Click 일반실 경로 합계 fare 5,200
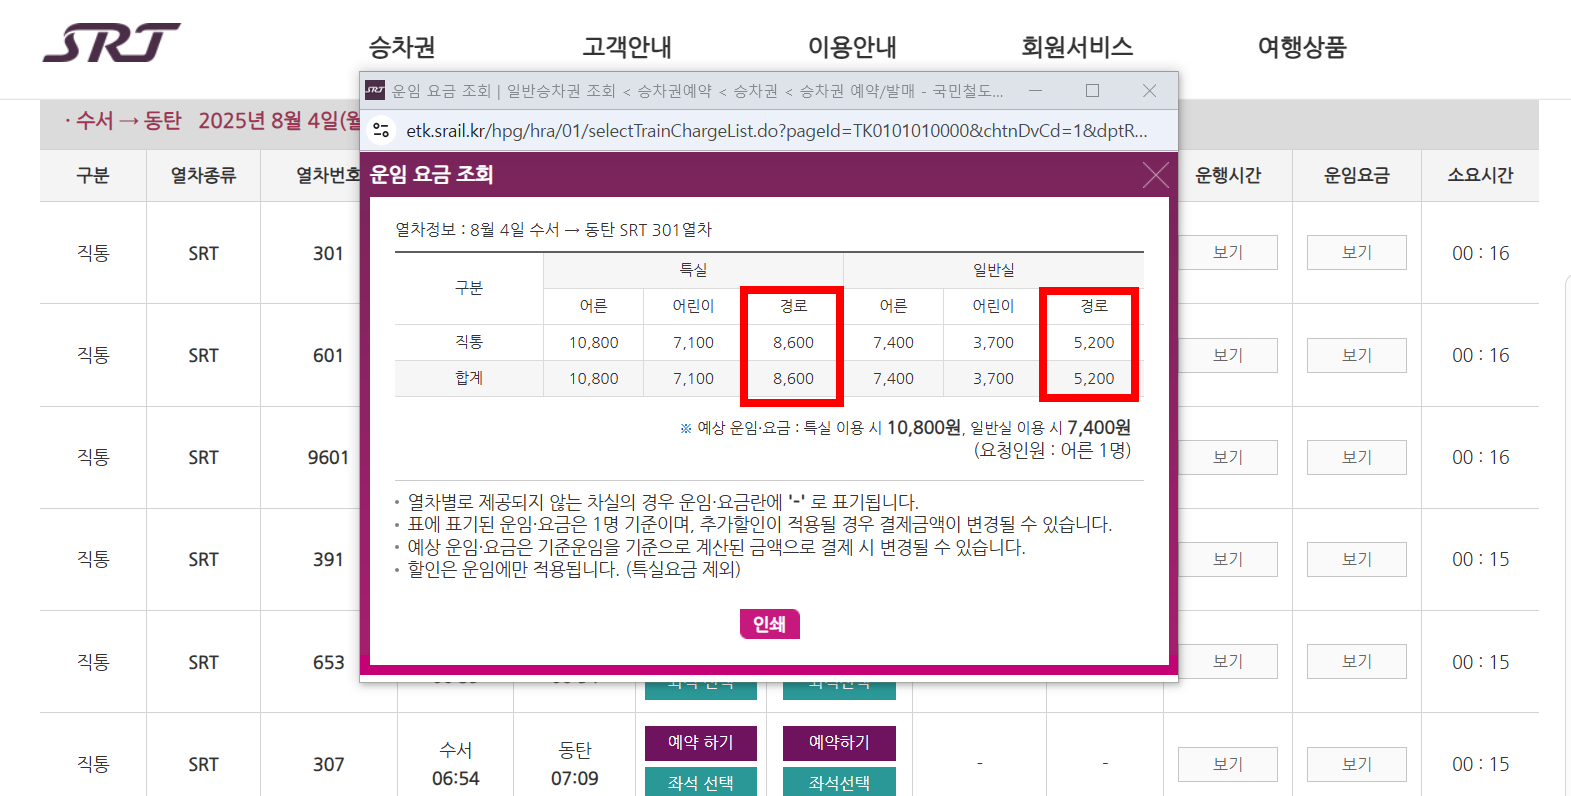 1094,378
